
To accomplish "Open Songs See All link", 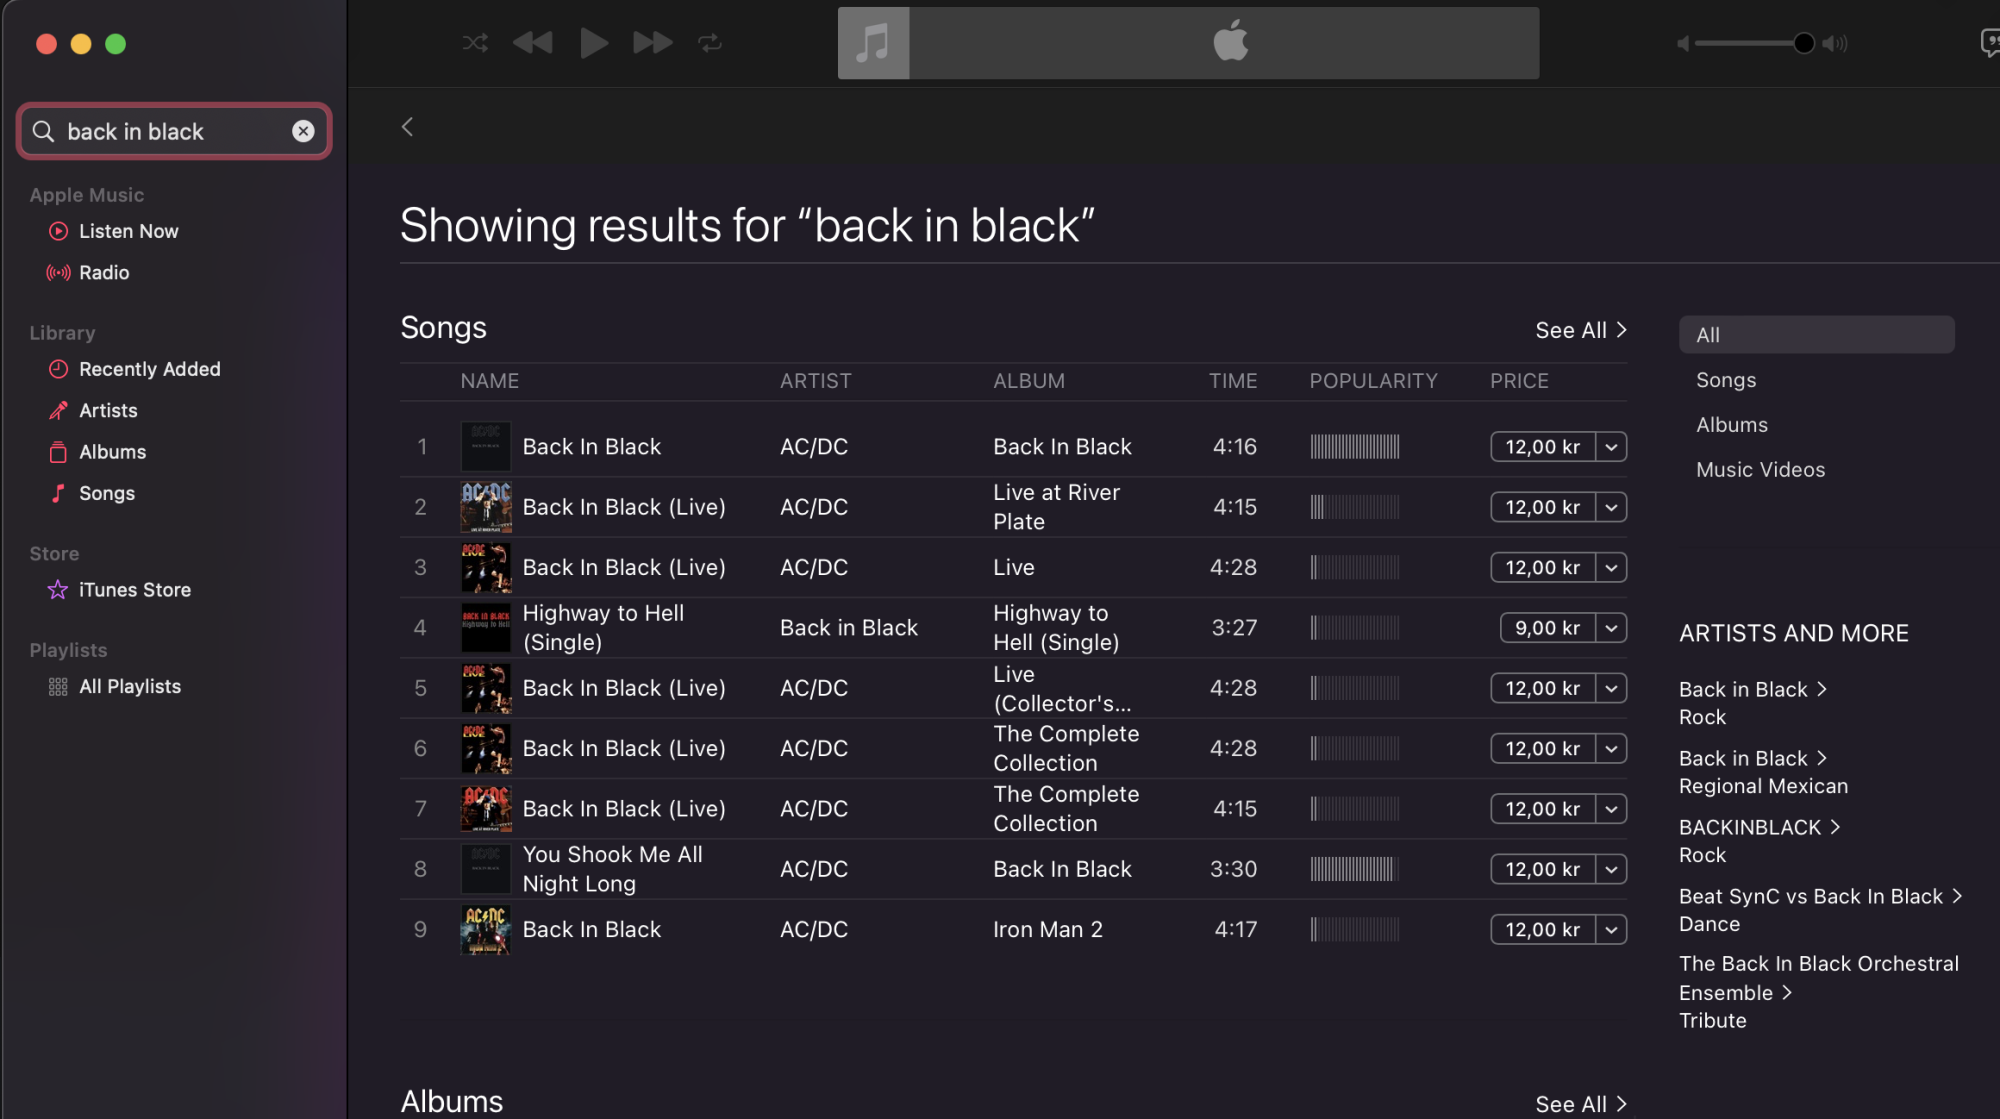I will click(x=1580, y=330).
